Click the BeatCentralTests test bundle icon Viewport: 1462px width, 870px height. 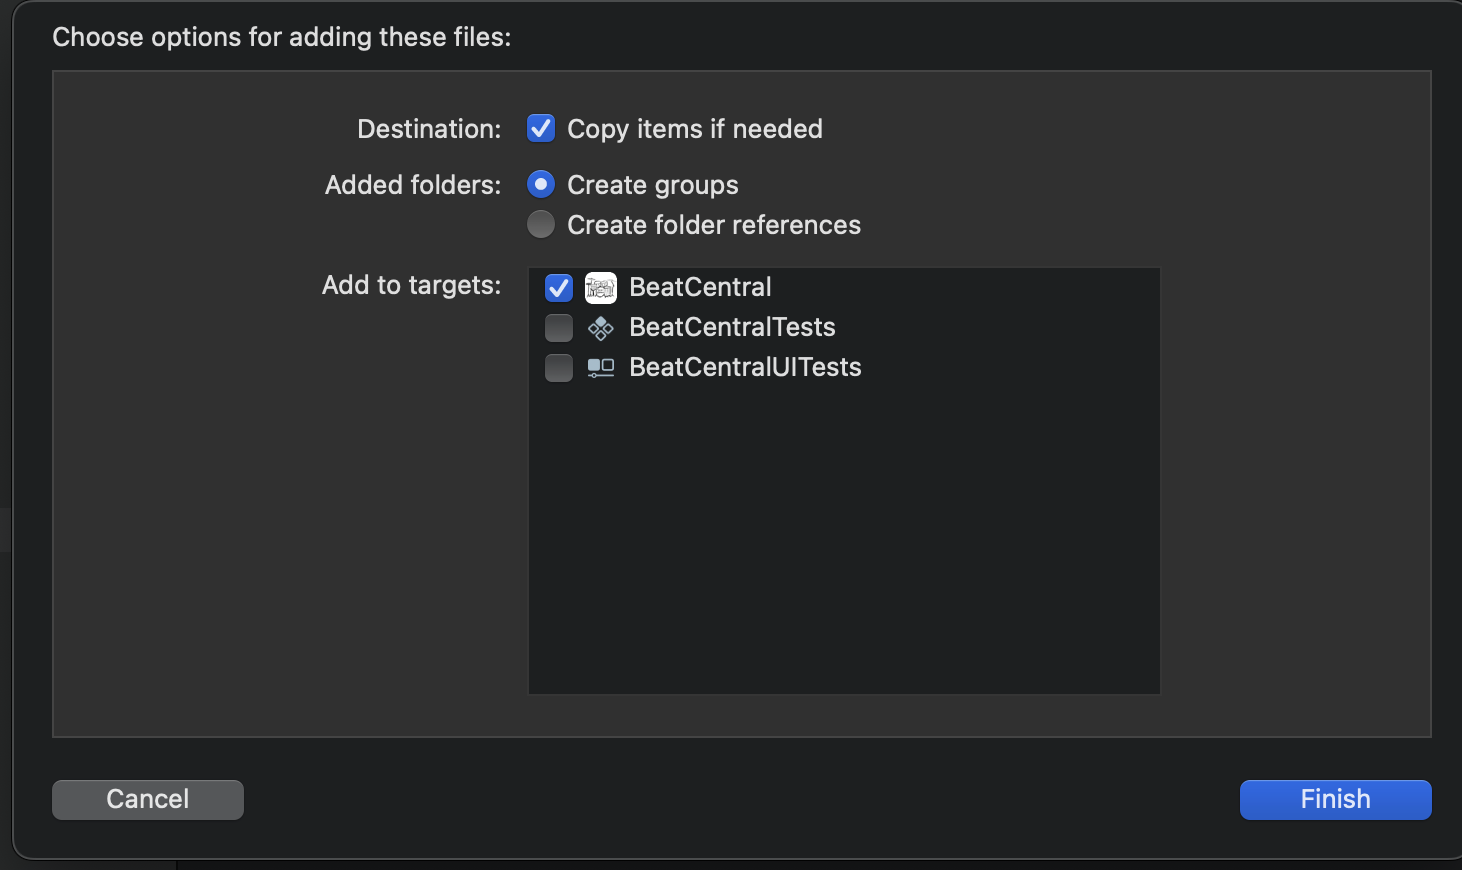[x=600, y=327]
